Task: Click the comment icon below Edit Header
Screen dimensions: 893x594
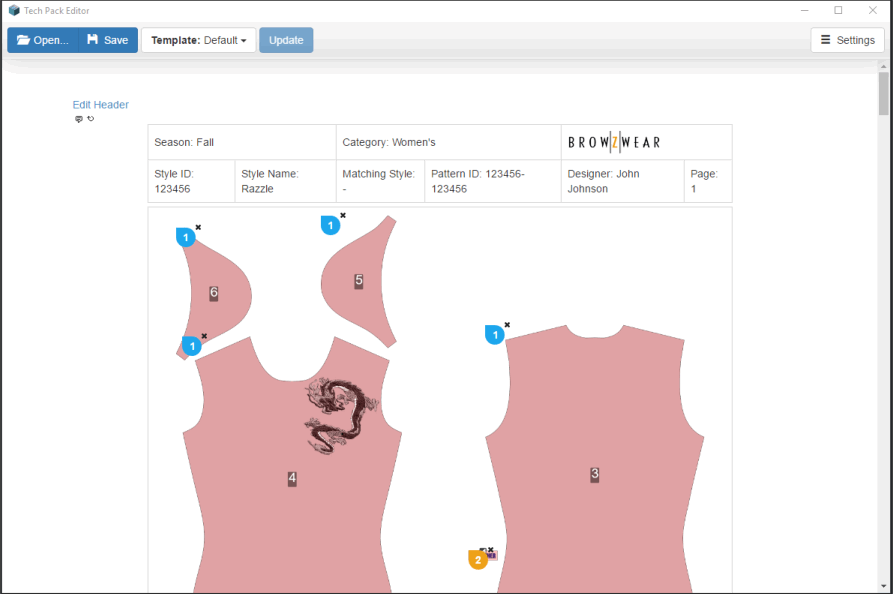Action: click(79, 119)
